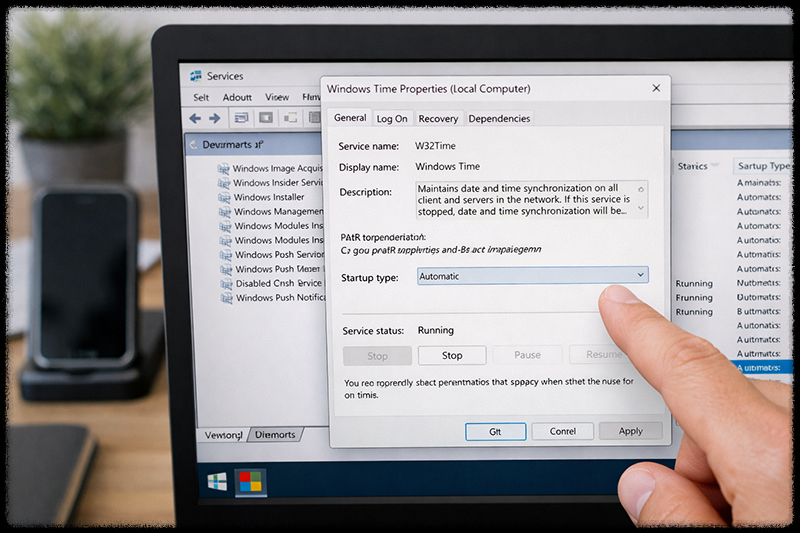Click the gear icon for Windows Insider Servi
This screenshot has height=533, width=800.
tap(224, 183)
